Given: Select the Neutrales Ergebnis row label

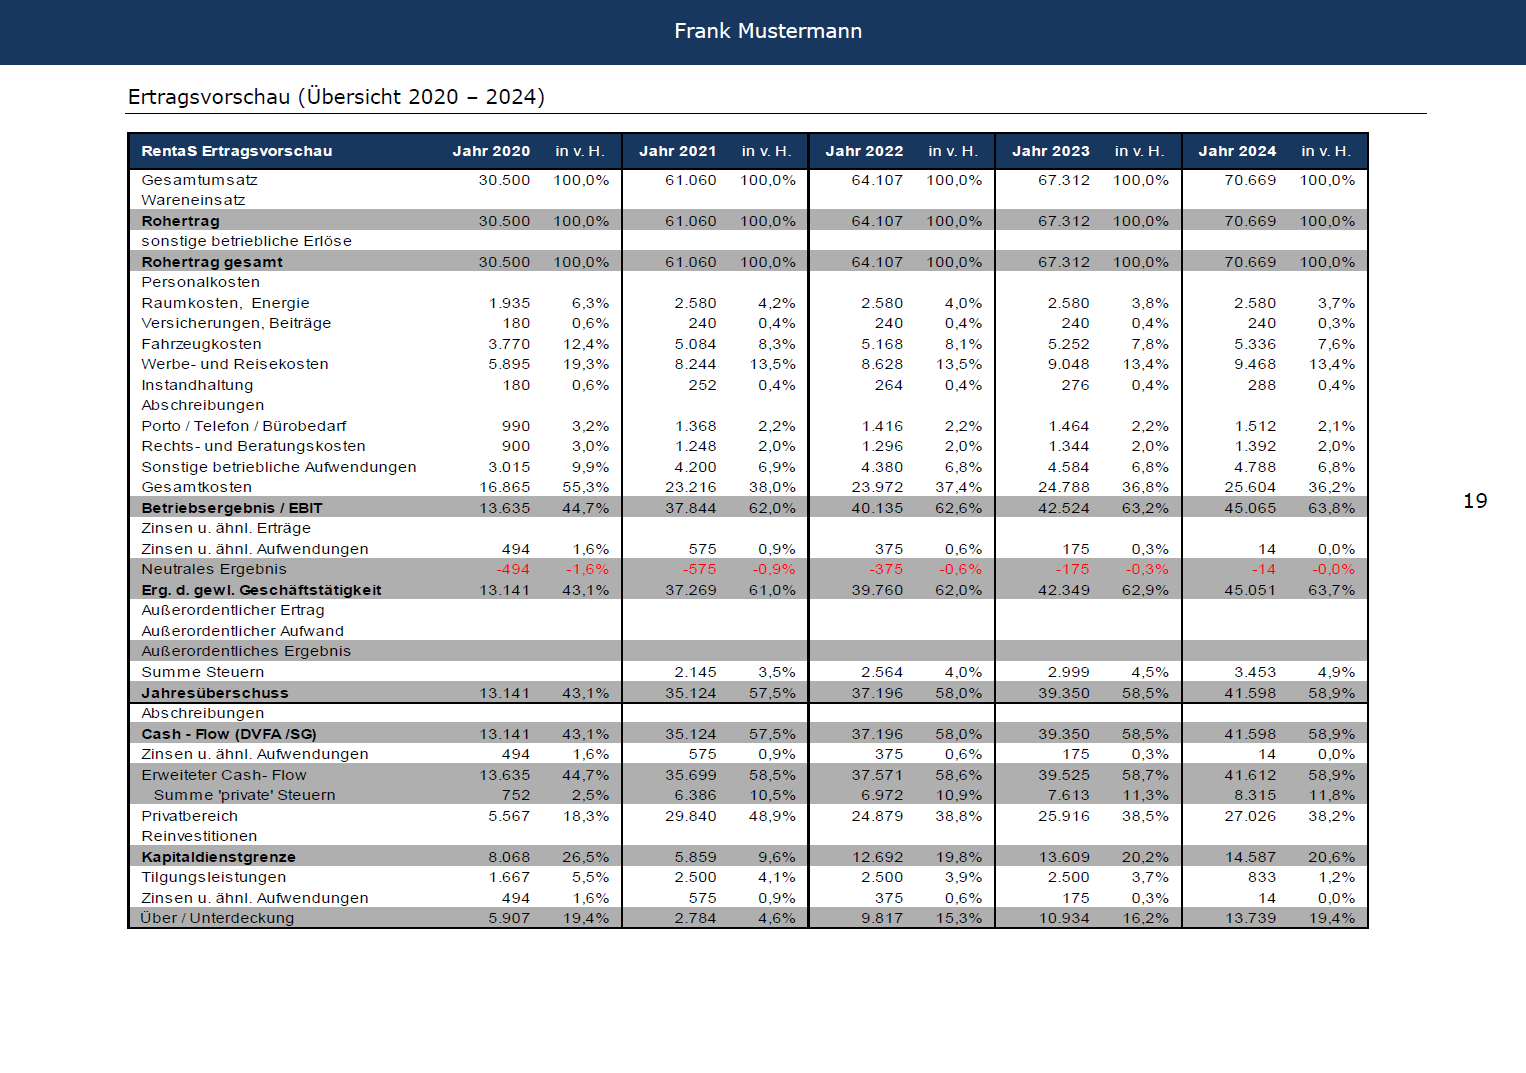Looking at the screenshot, I should point(214,569).
